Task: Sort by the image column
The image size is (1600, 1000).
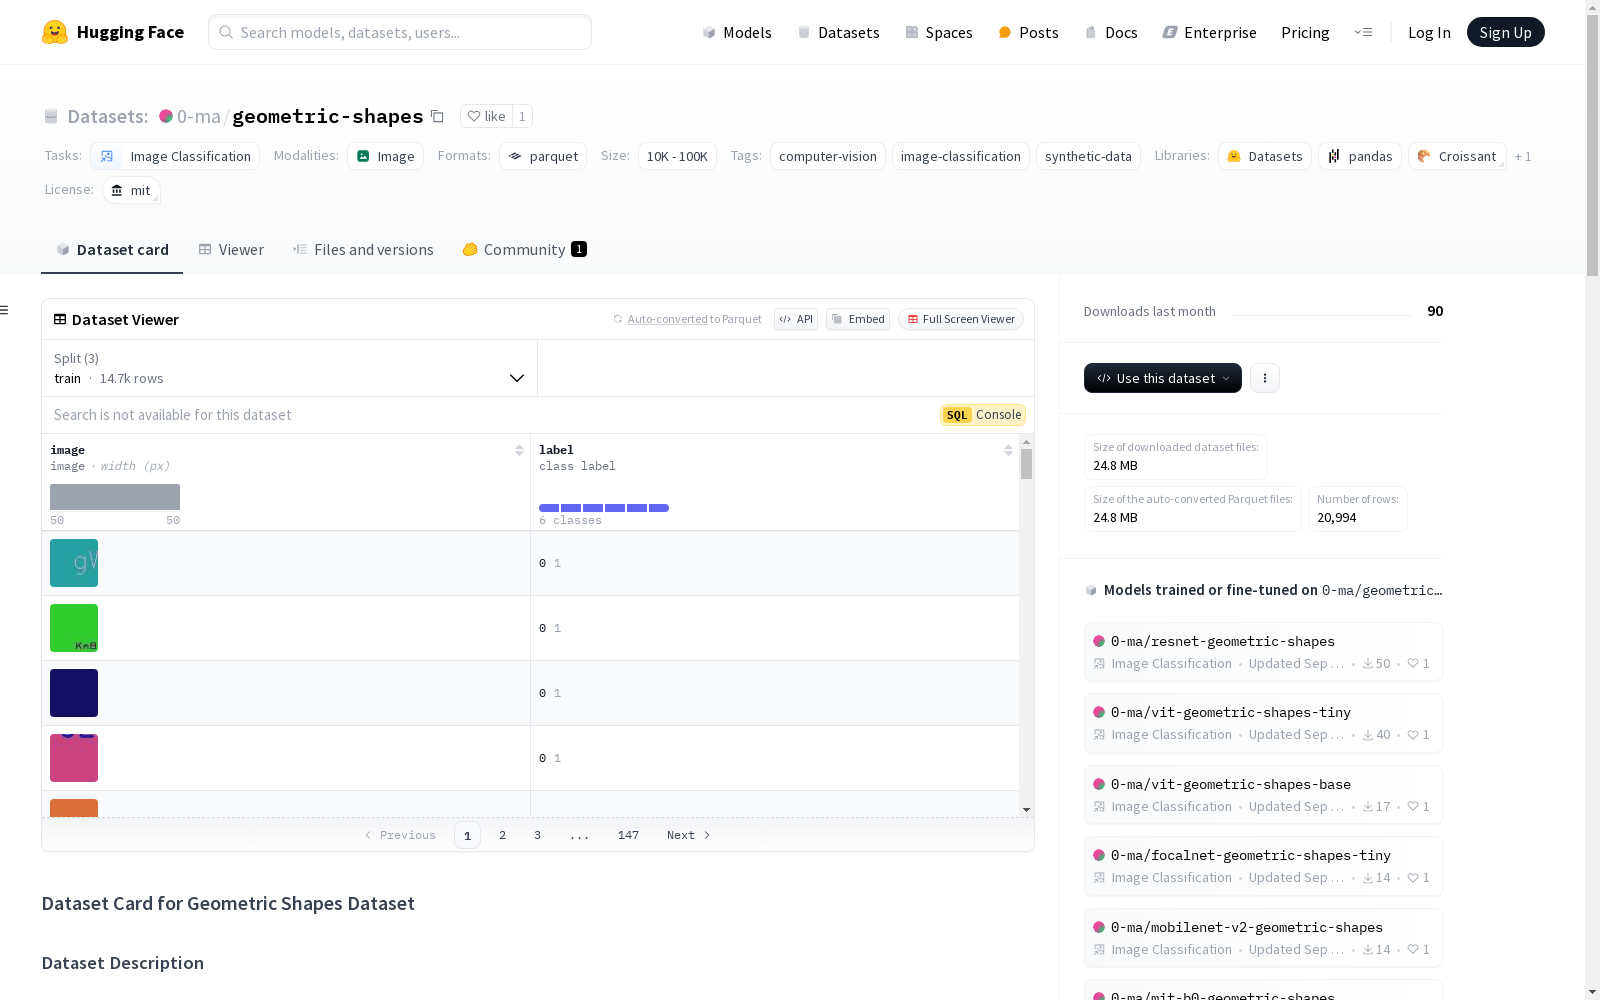Action: (x=519, y=450)
